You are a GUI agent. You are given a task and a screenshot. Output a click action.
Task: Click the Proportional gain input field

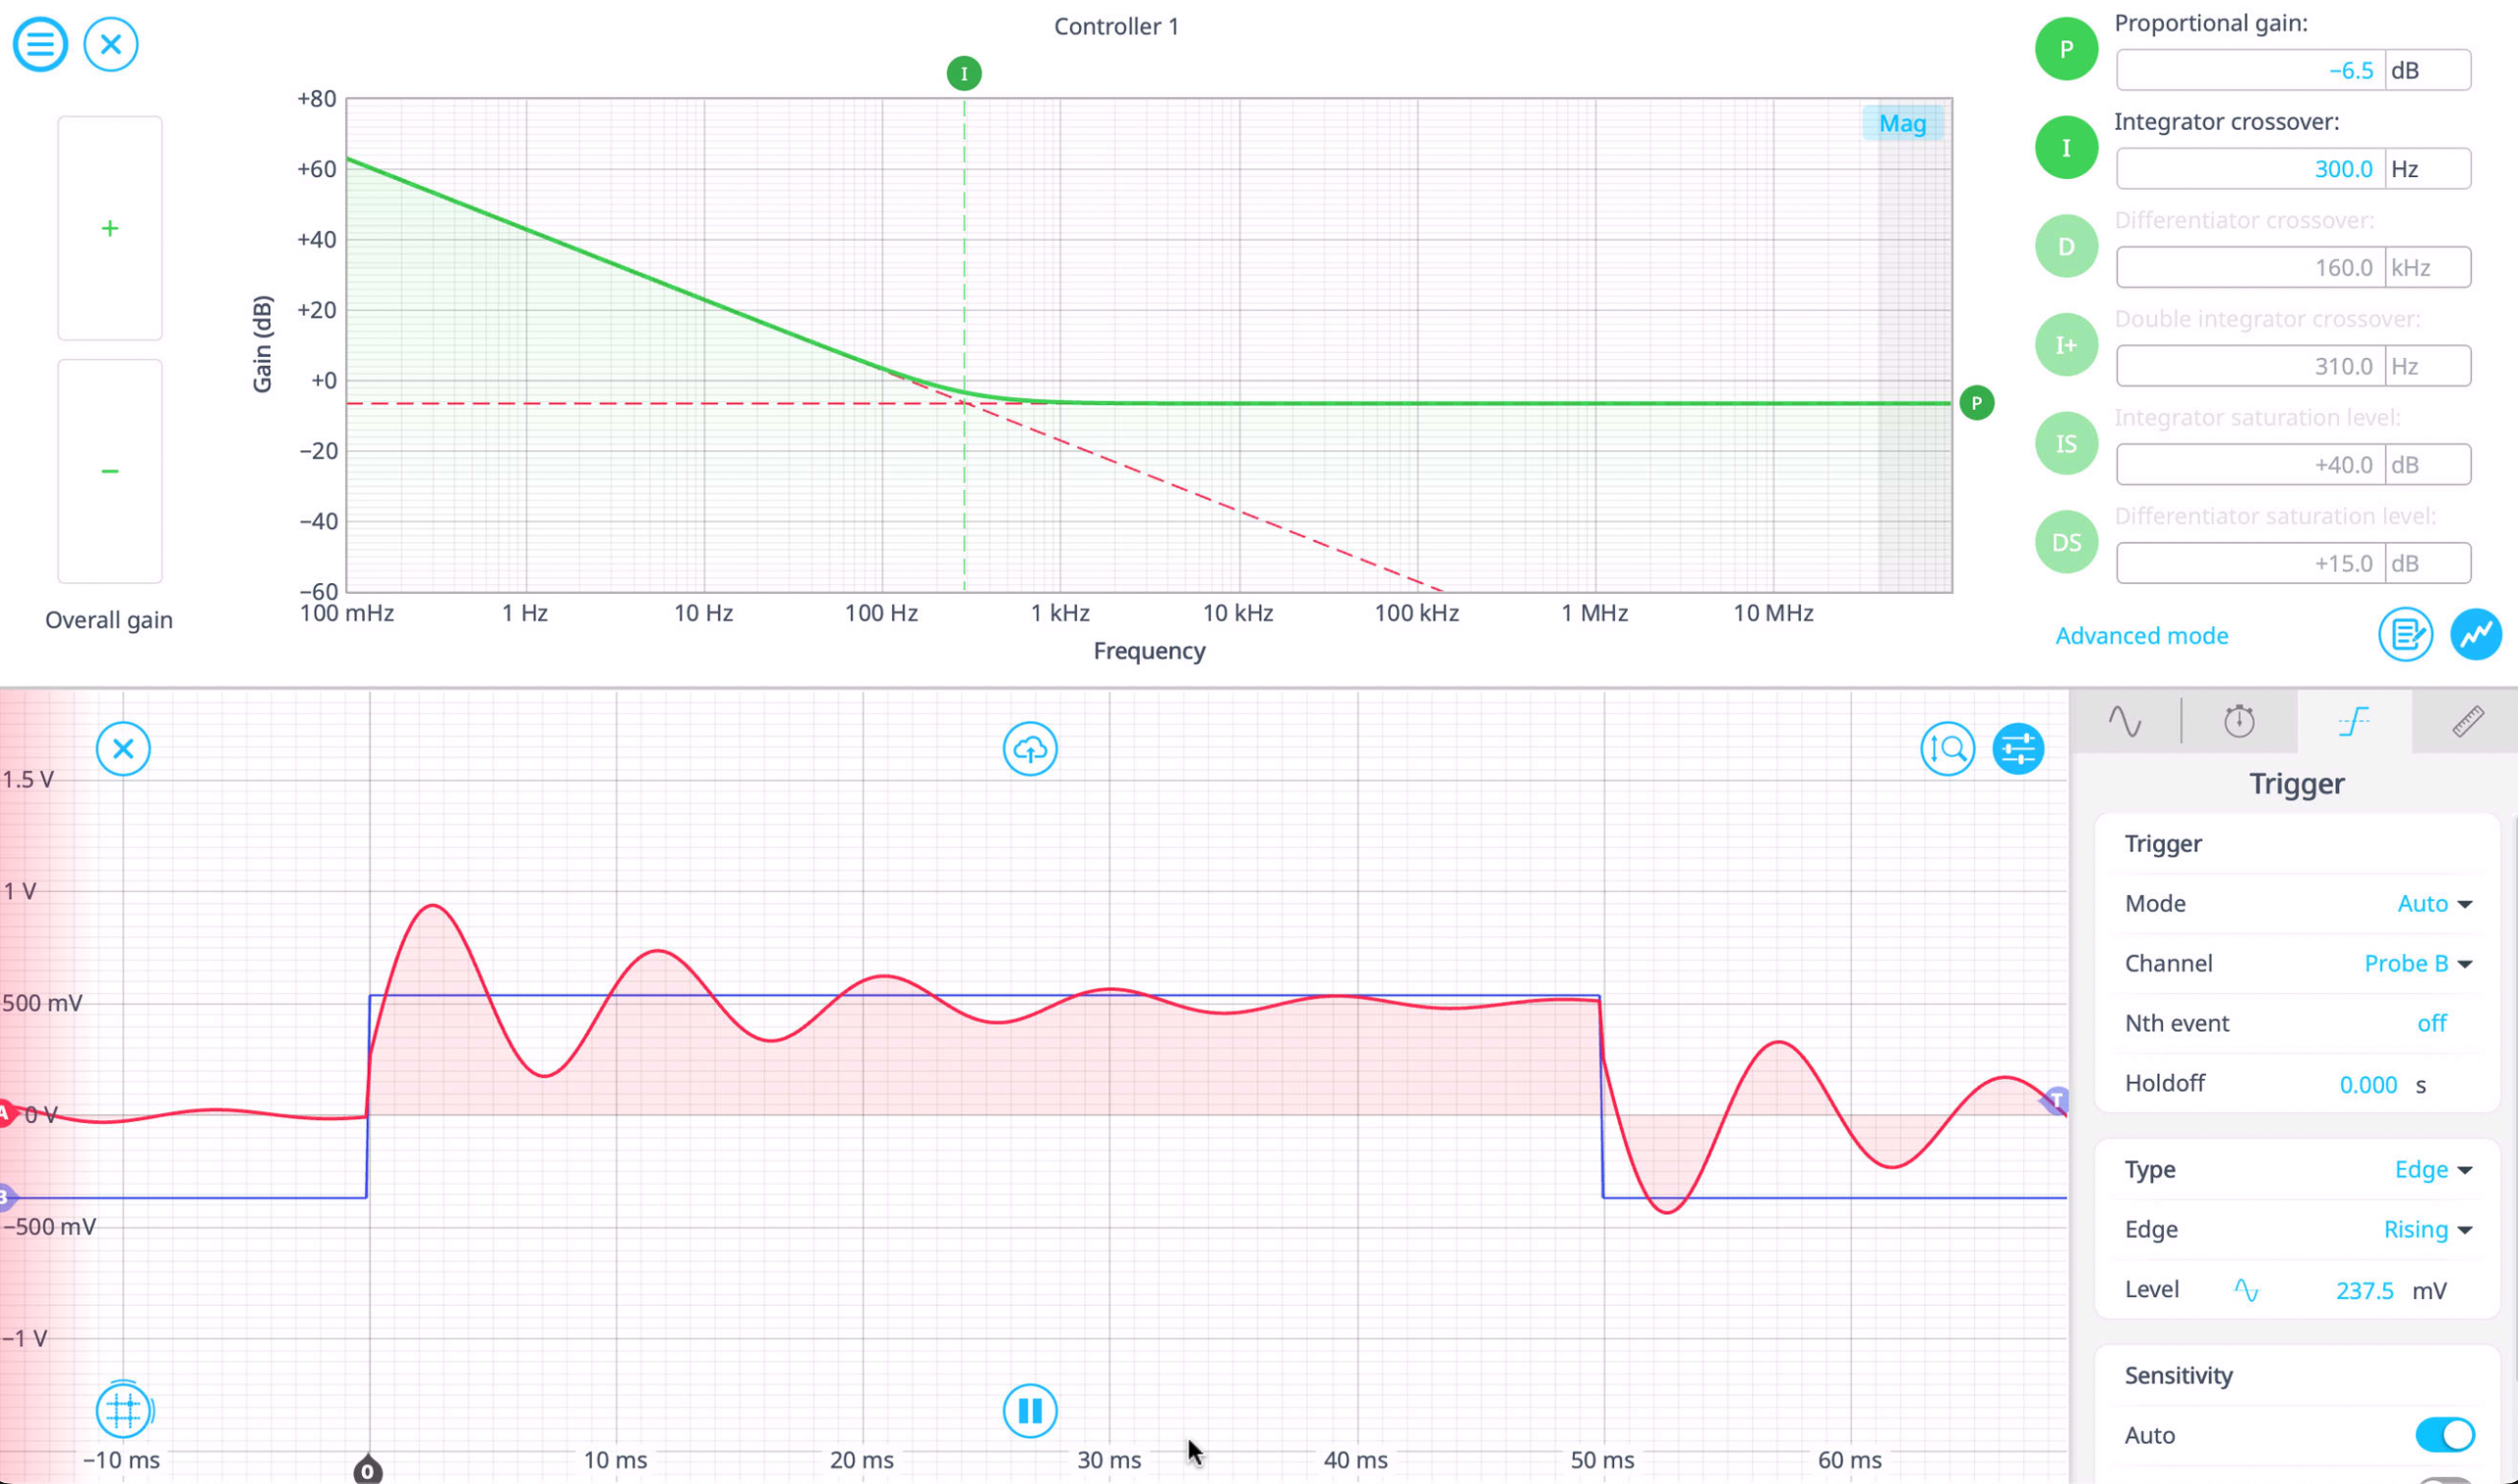tap(2250, 70)
